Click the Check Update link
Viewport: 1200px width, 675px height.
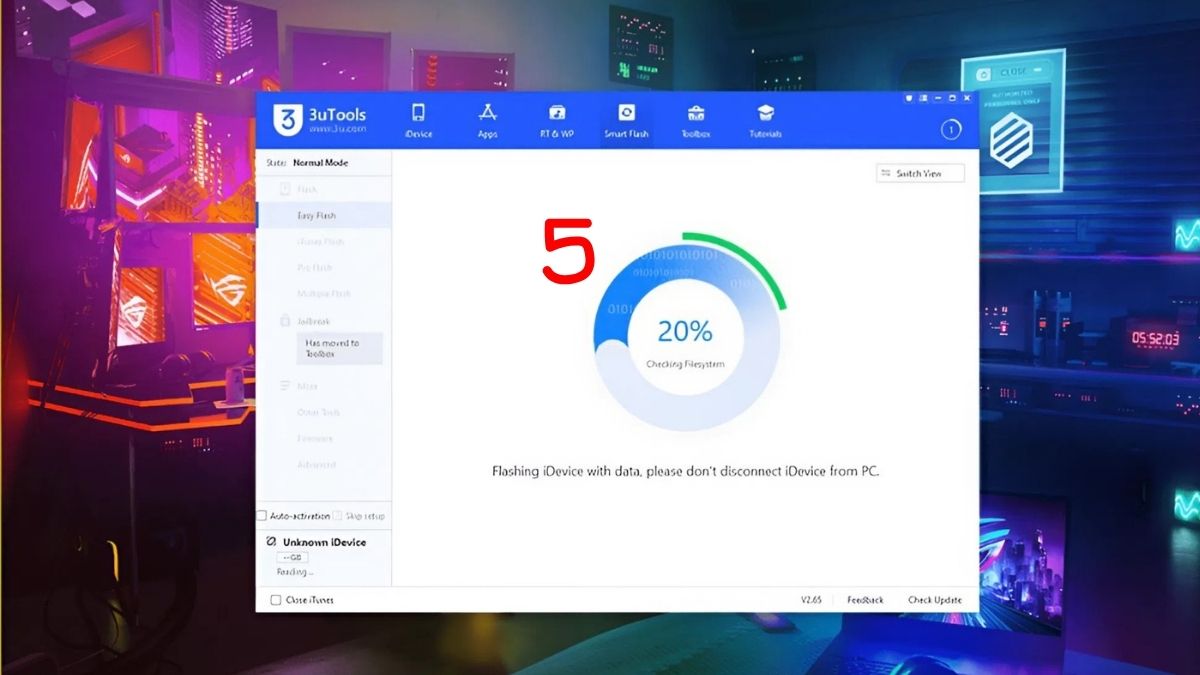pos(937,599)
